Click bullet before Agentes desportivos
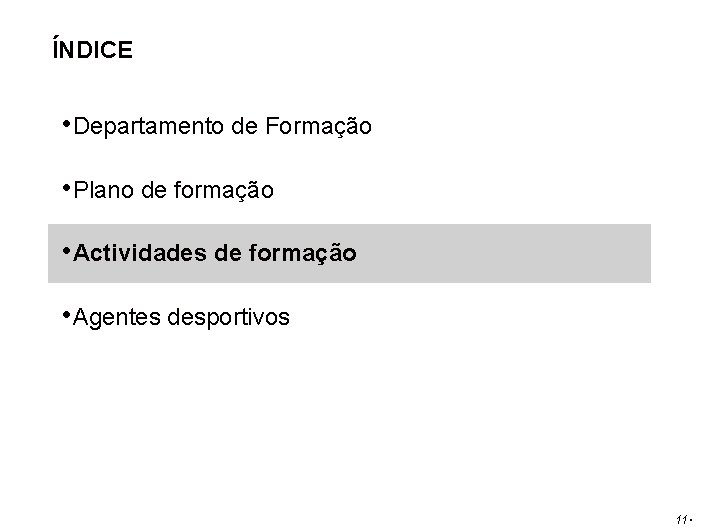Viewport: 706px width, 529px height. pos(67,314)
